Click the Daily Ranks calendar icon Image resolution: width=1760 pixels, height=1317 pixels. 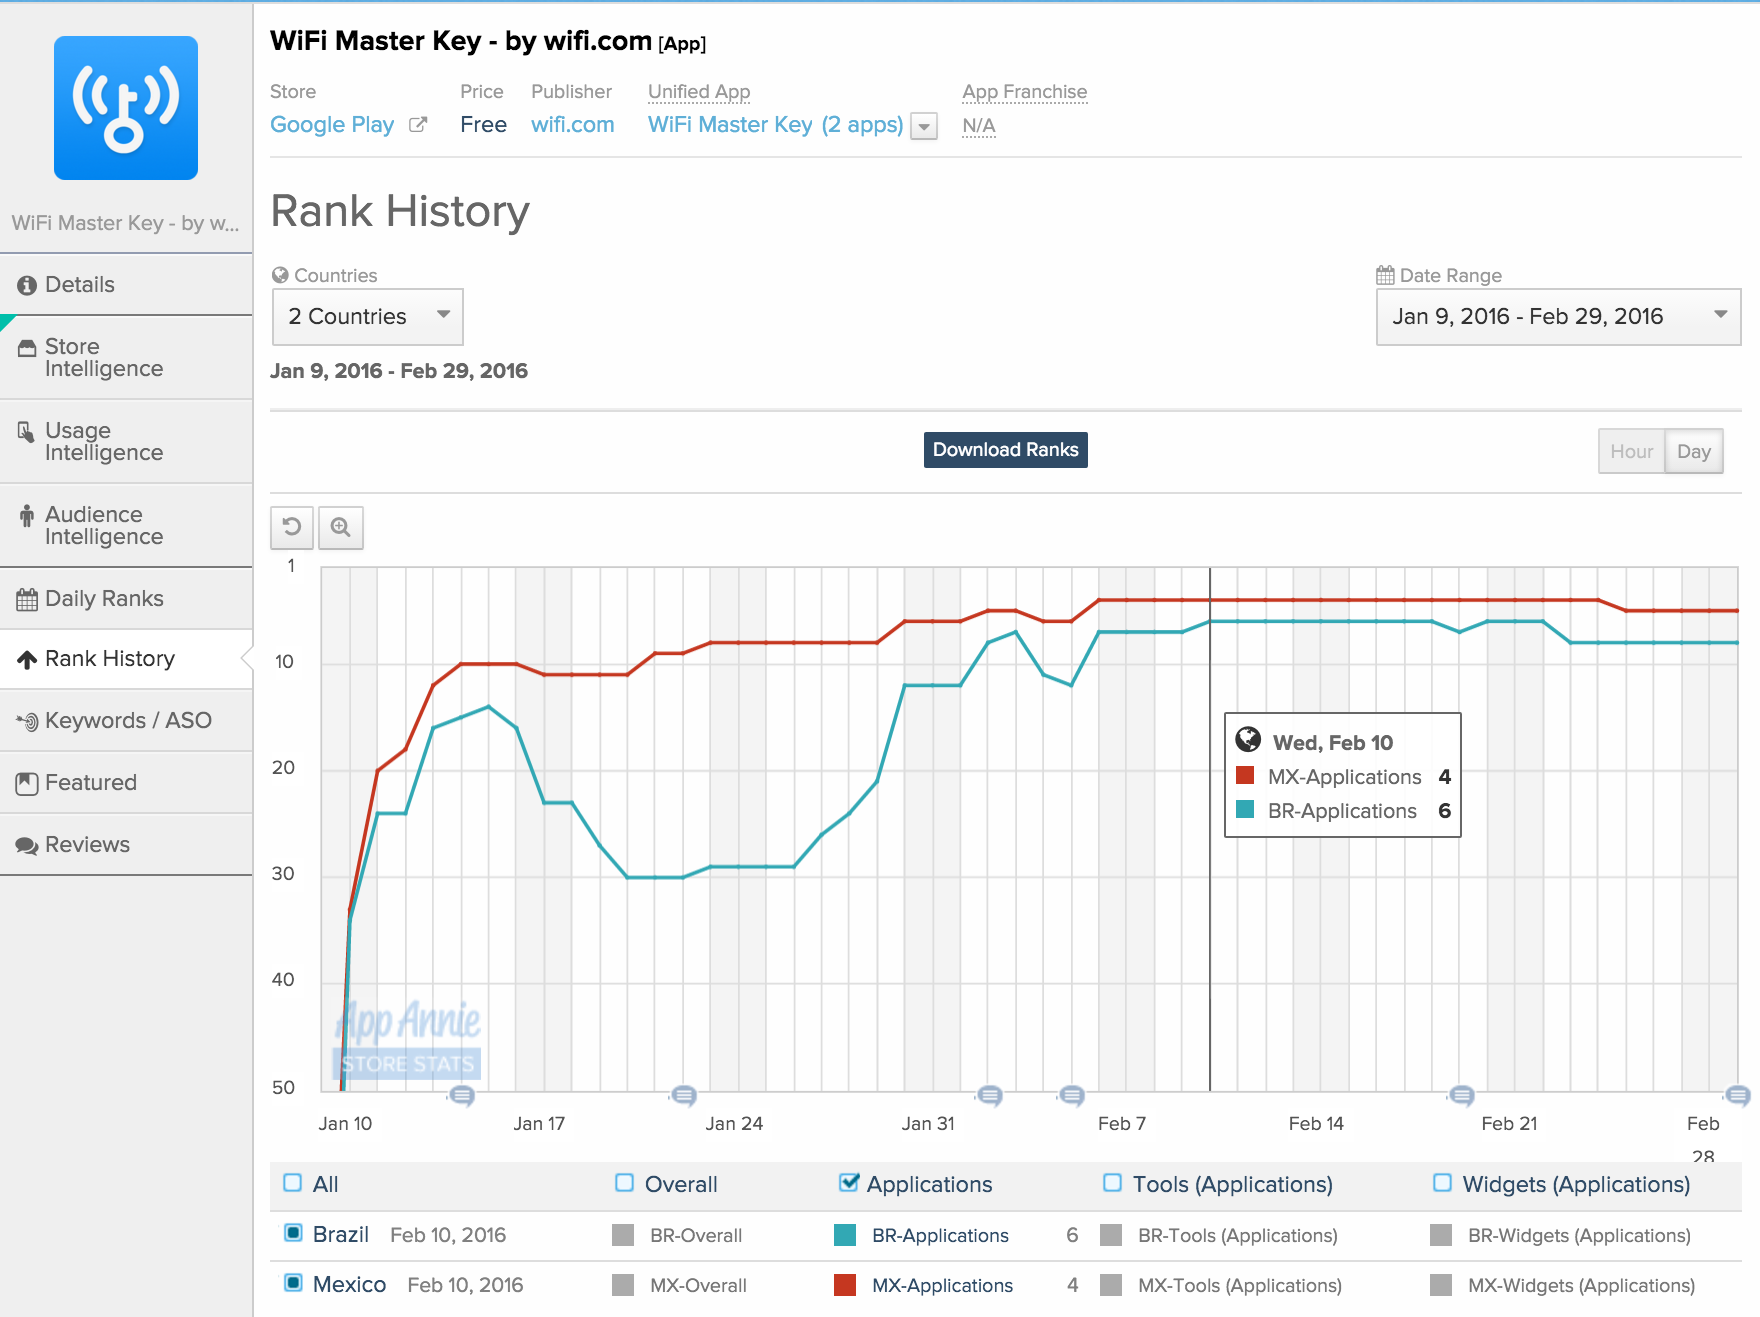[27, 600]
